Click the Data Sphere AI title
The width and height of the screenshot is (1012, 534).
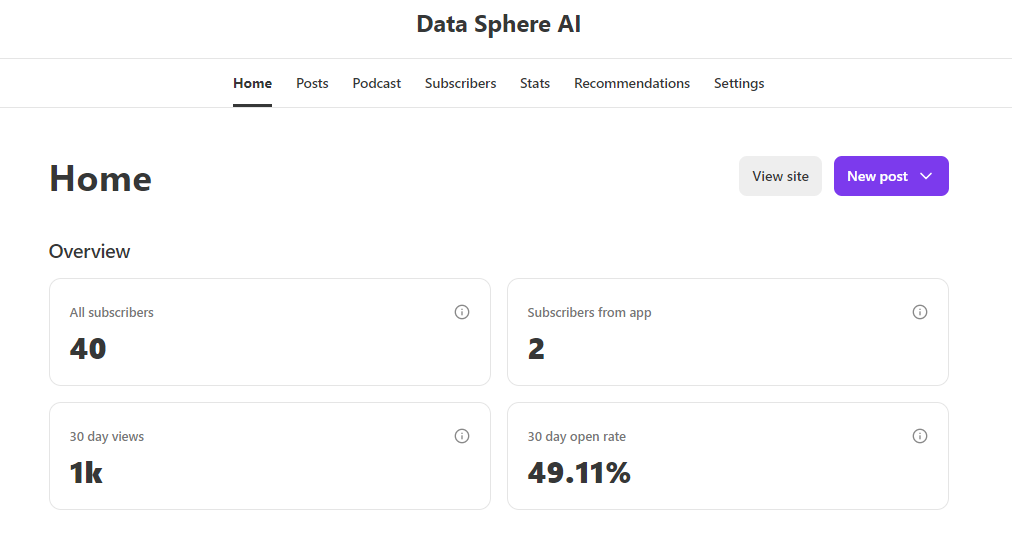coord(498,24)
